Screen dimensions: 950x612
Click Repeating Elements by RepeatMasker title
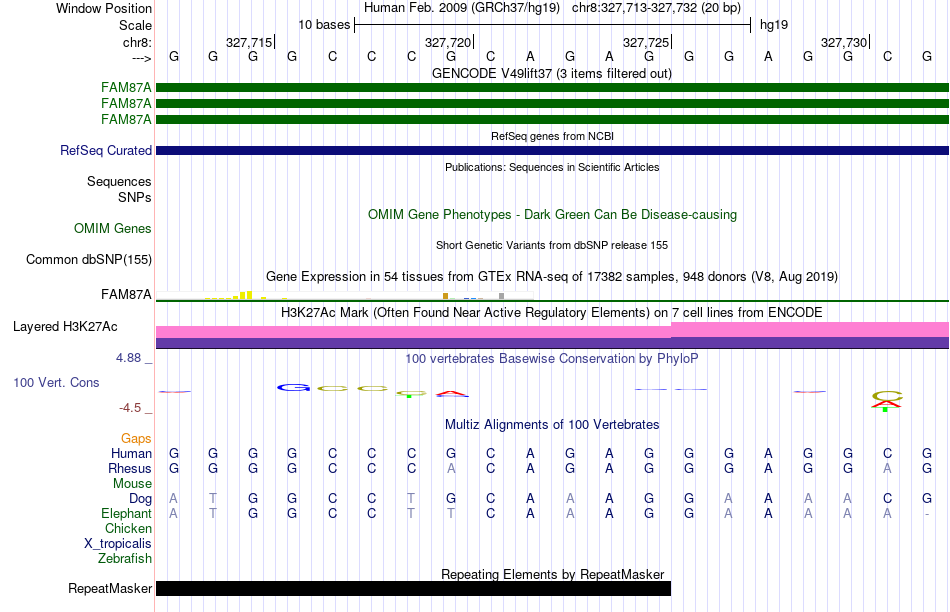[553, 574]
